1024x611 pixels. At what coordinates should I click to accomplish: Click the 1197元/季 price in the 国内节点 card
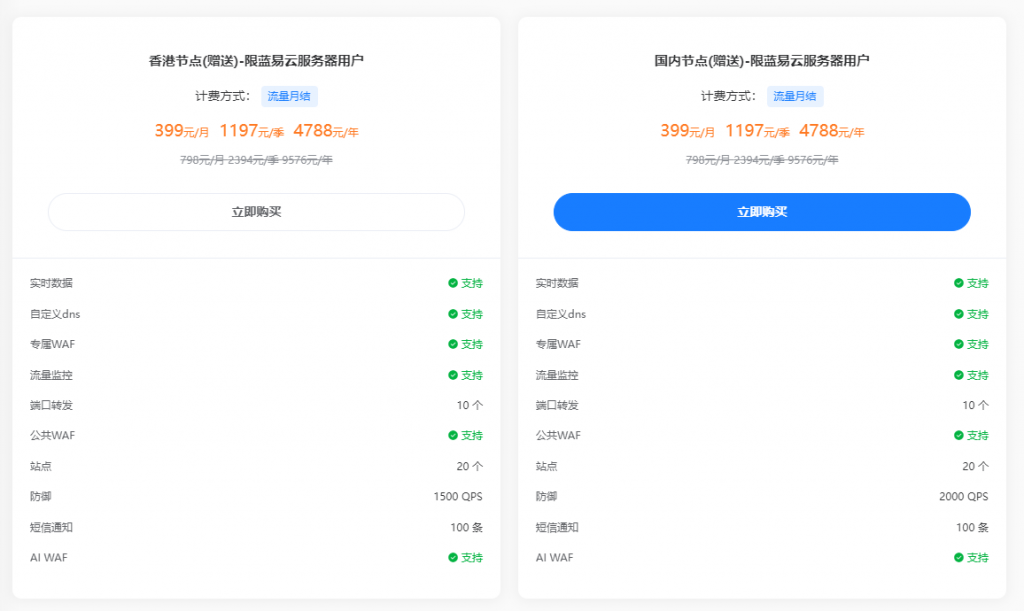[757, 131]
